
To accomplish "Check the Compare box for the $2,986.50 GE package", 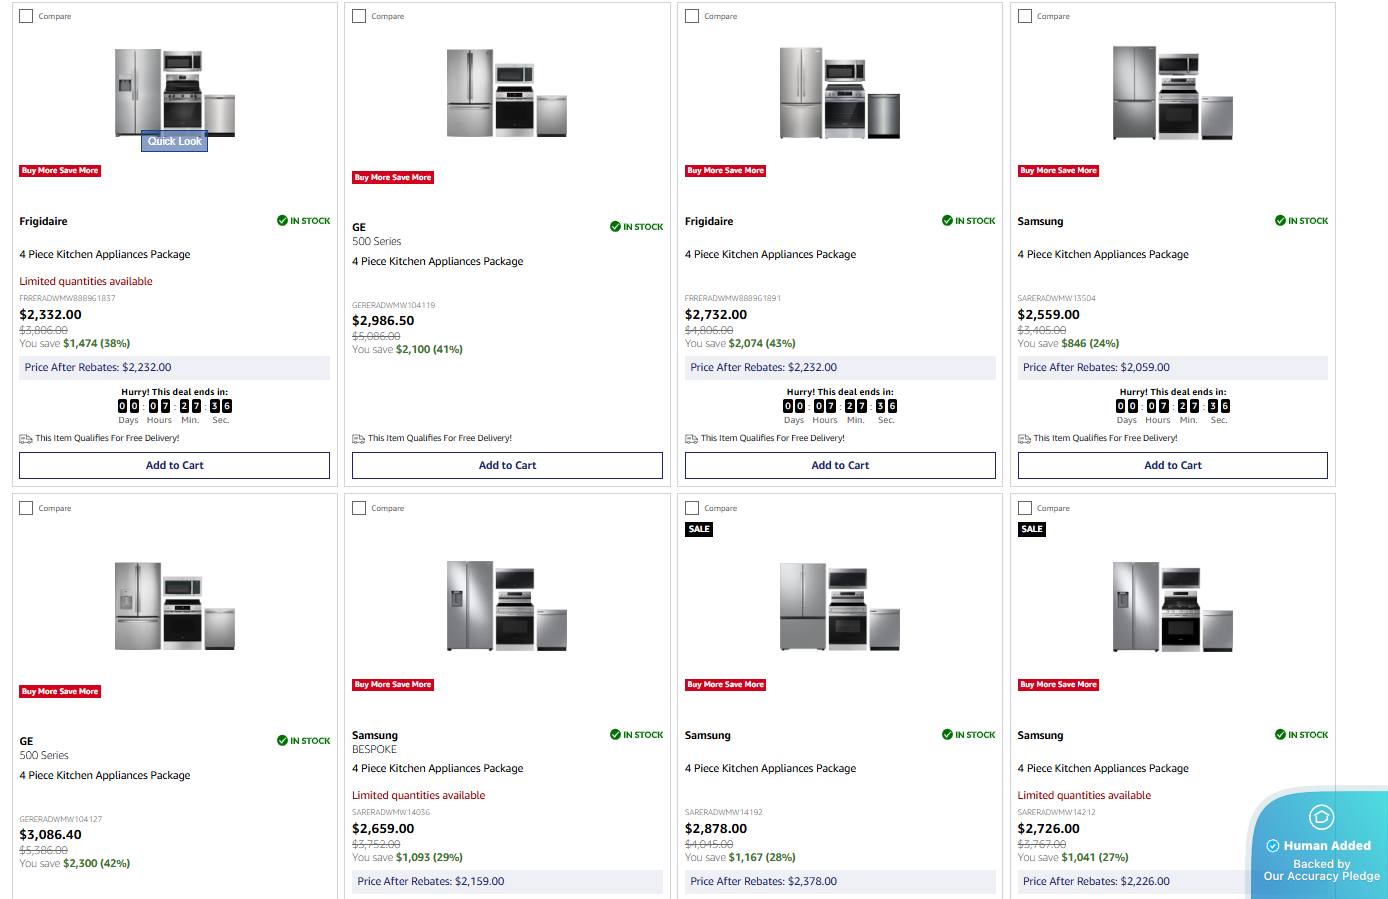I will (359, 16).
